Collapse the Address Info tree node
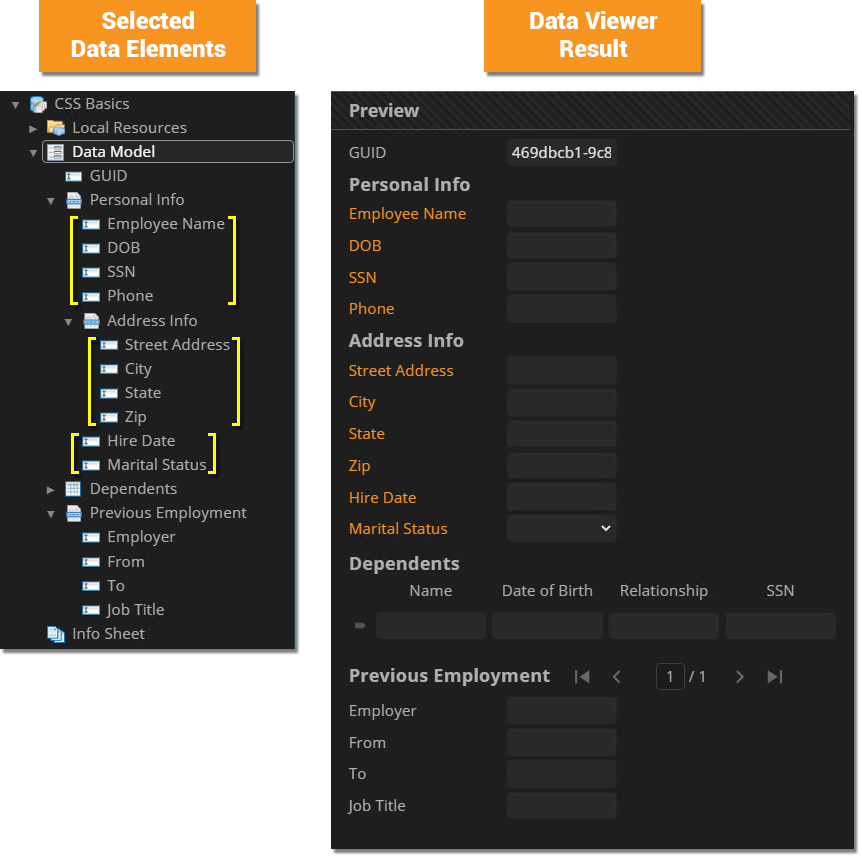 [x=68, y=322]
